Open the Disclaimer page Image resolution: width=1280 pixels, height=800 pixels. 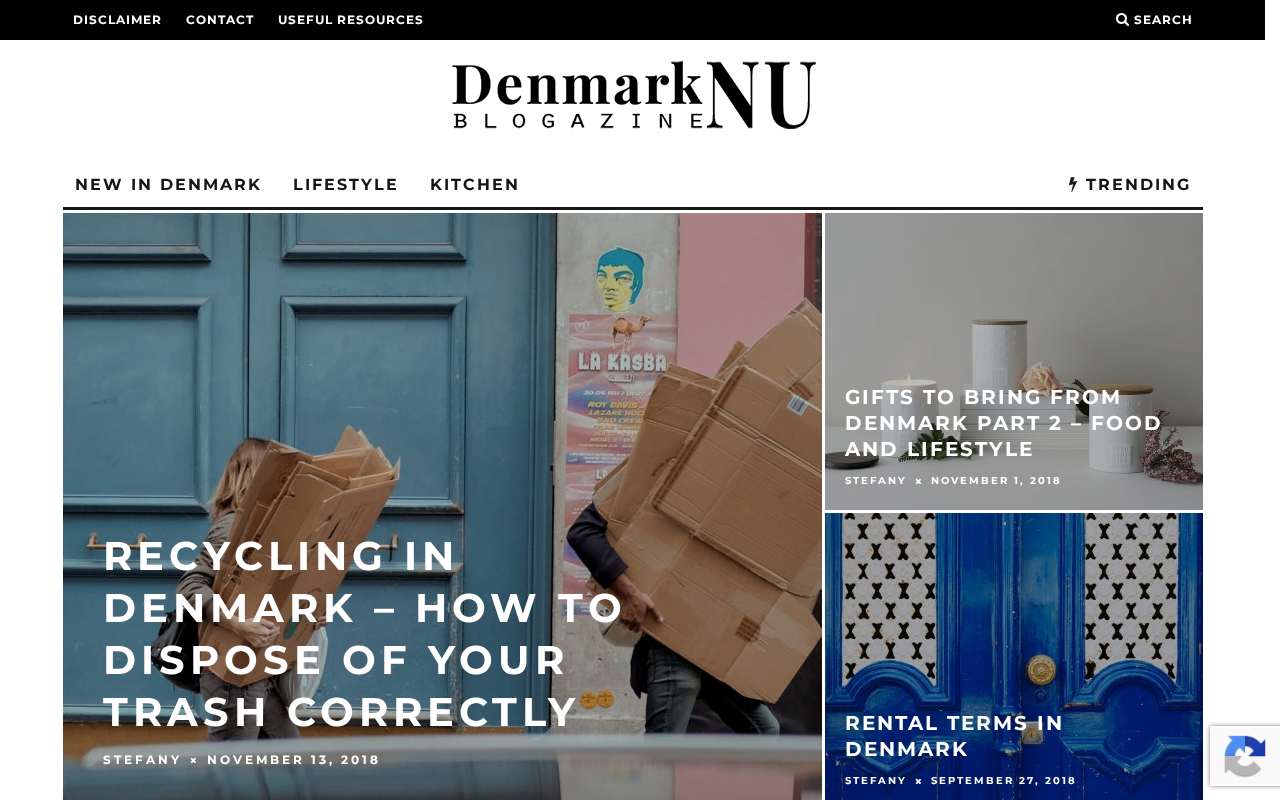(117, 20)
